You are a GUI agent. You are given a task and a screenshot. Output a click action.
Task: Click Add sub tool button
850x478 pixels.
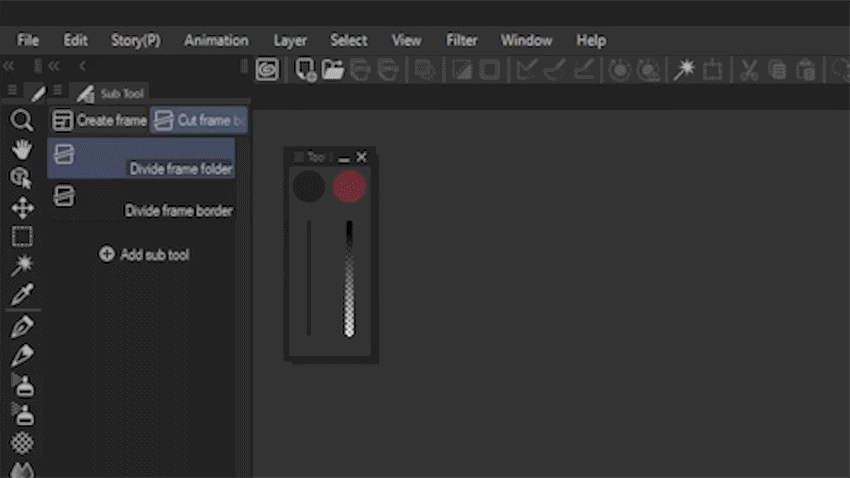tap(144, 254)
